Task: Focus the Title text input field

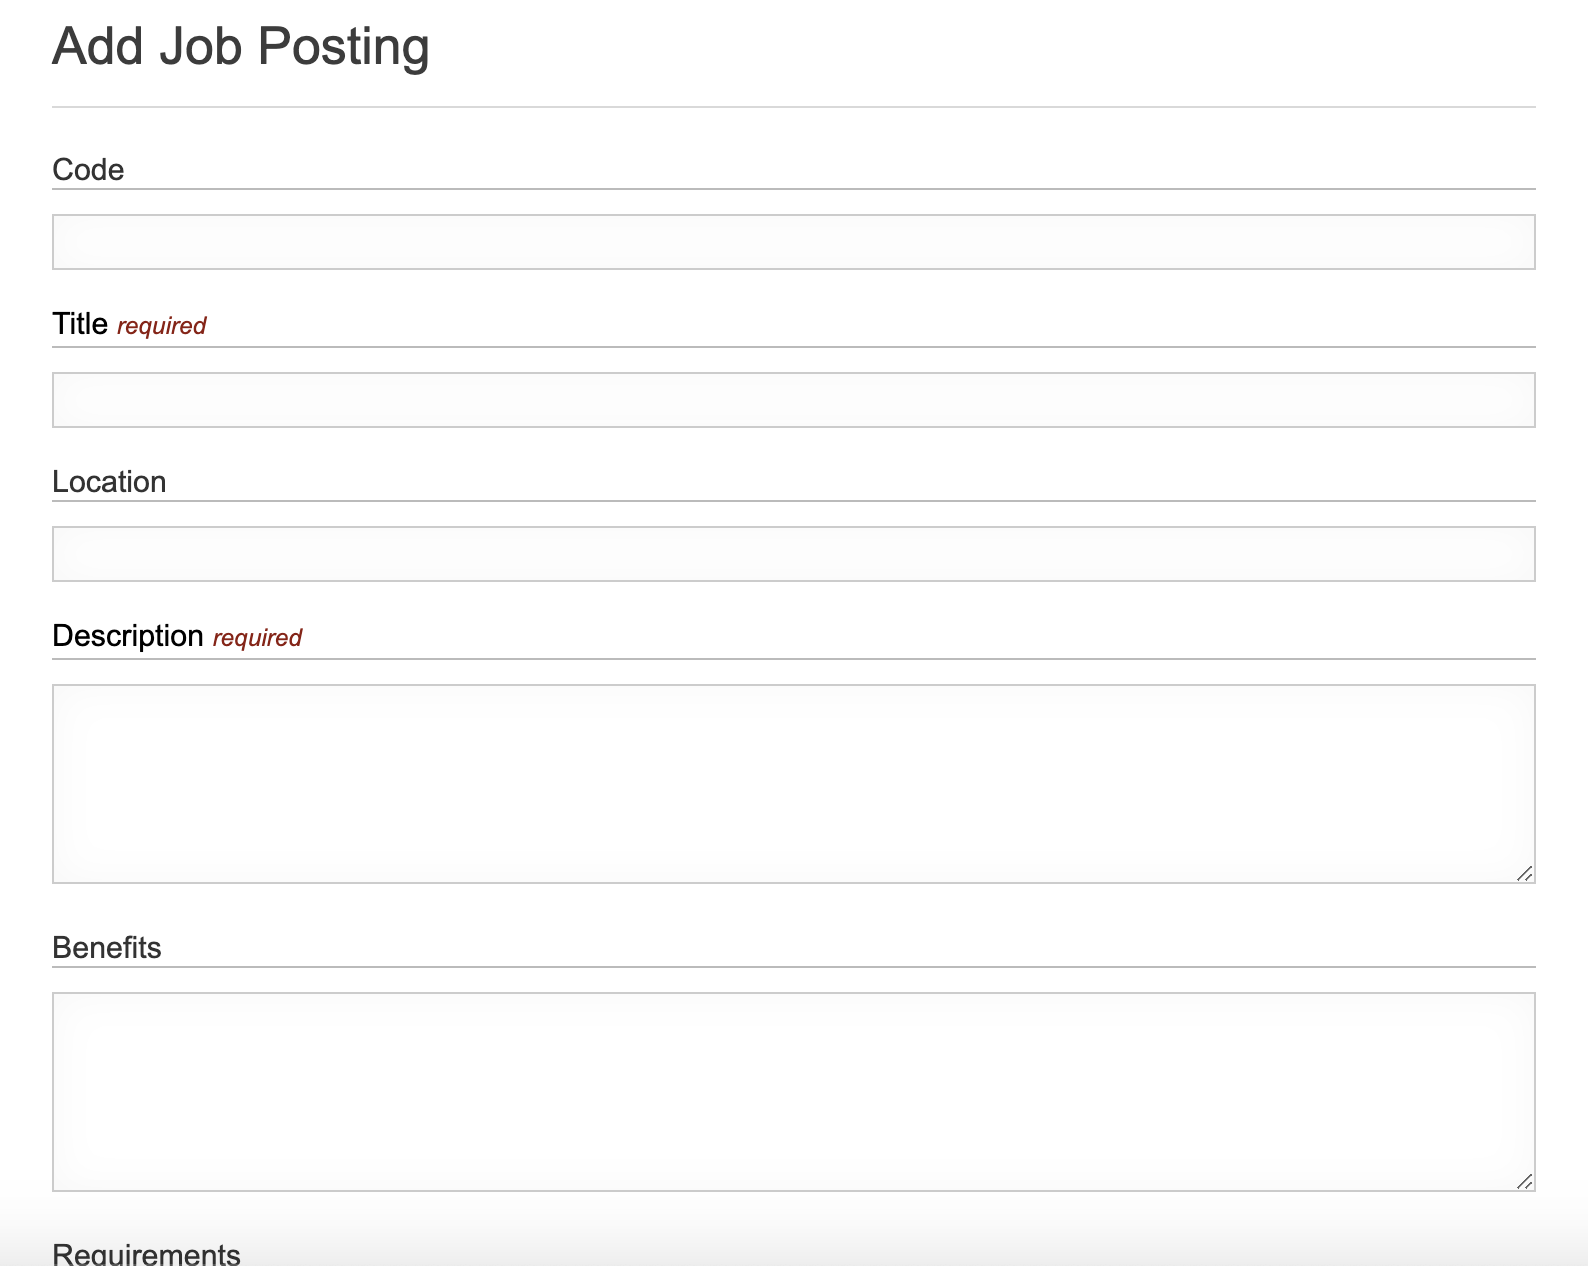Action: tap(793, 400)
